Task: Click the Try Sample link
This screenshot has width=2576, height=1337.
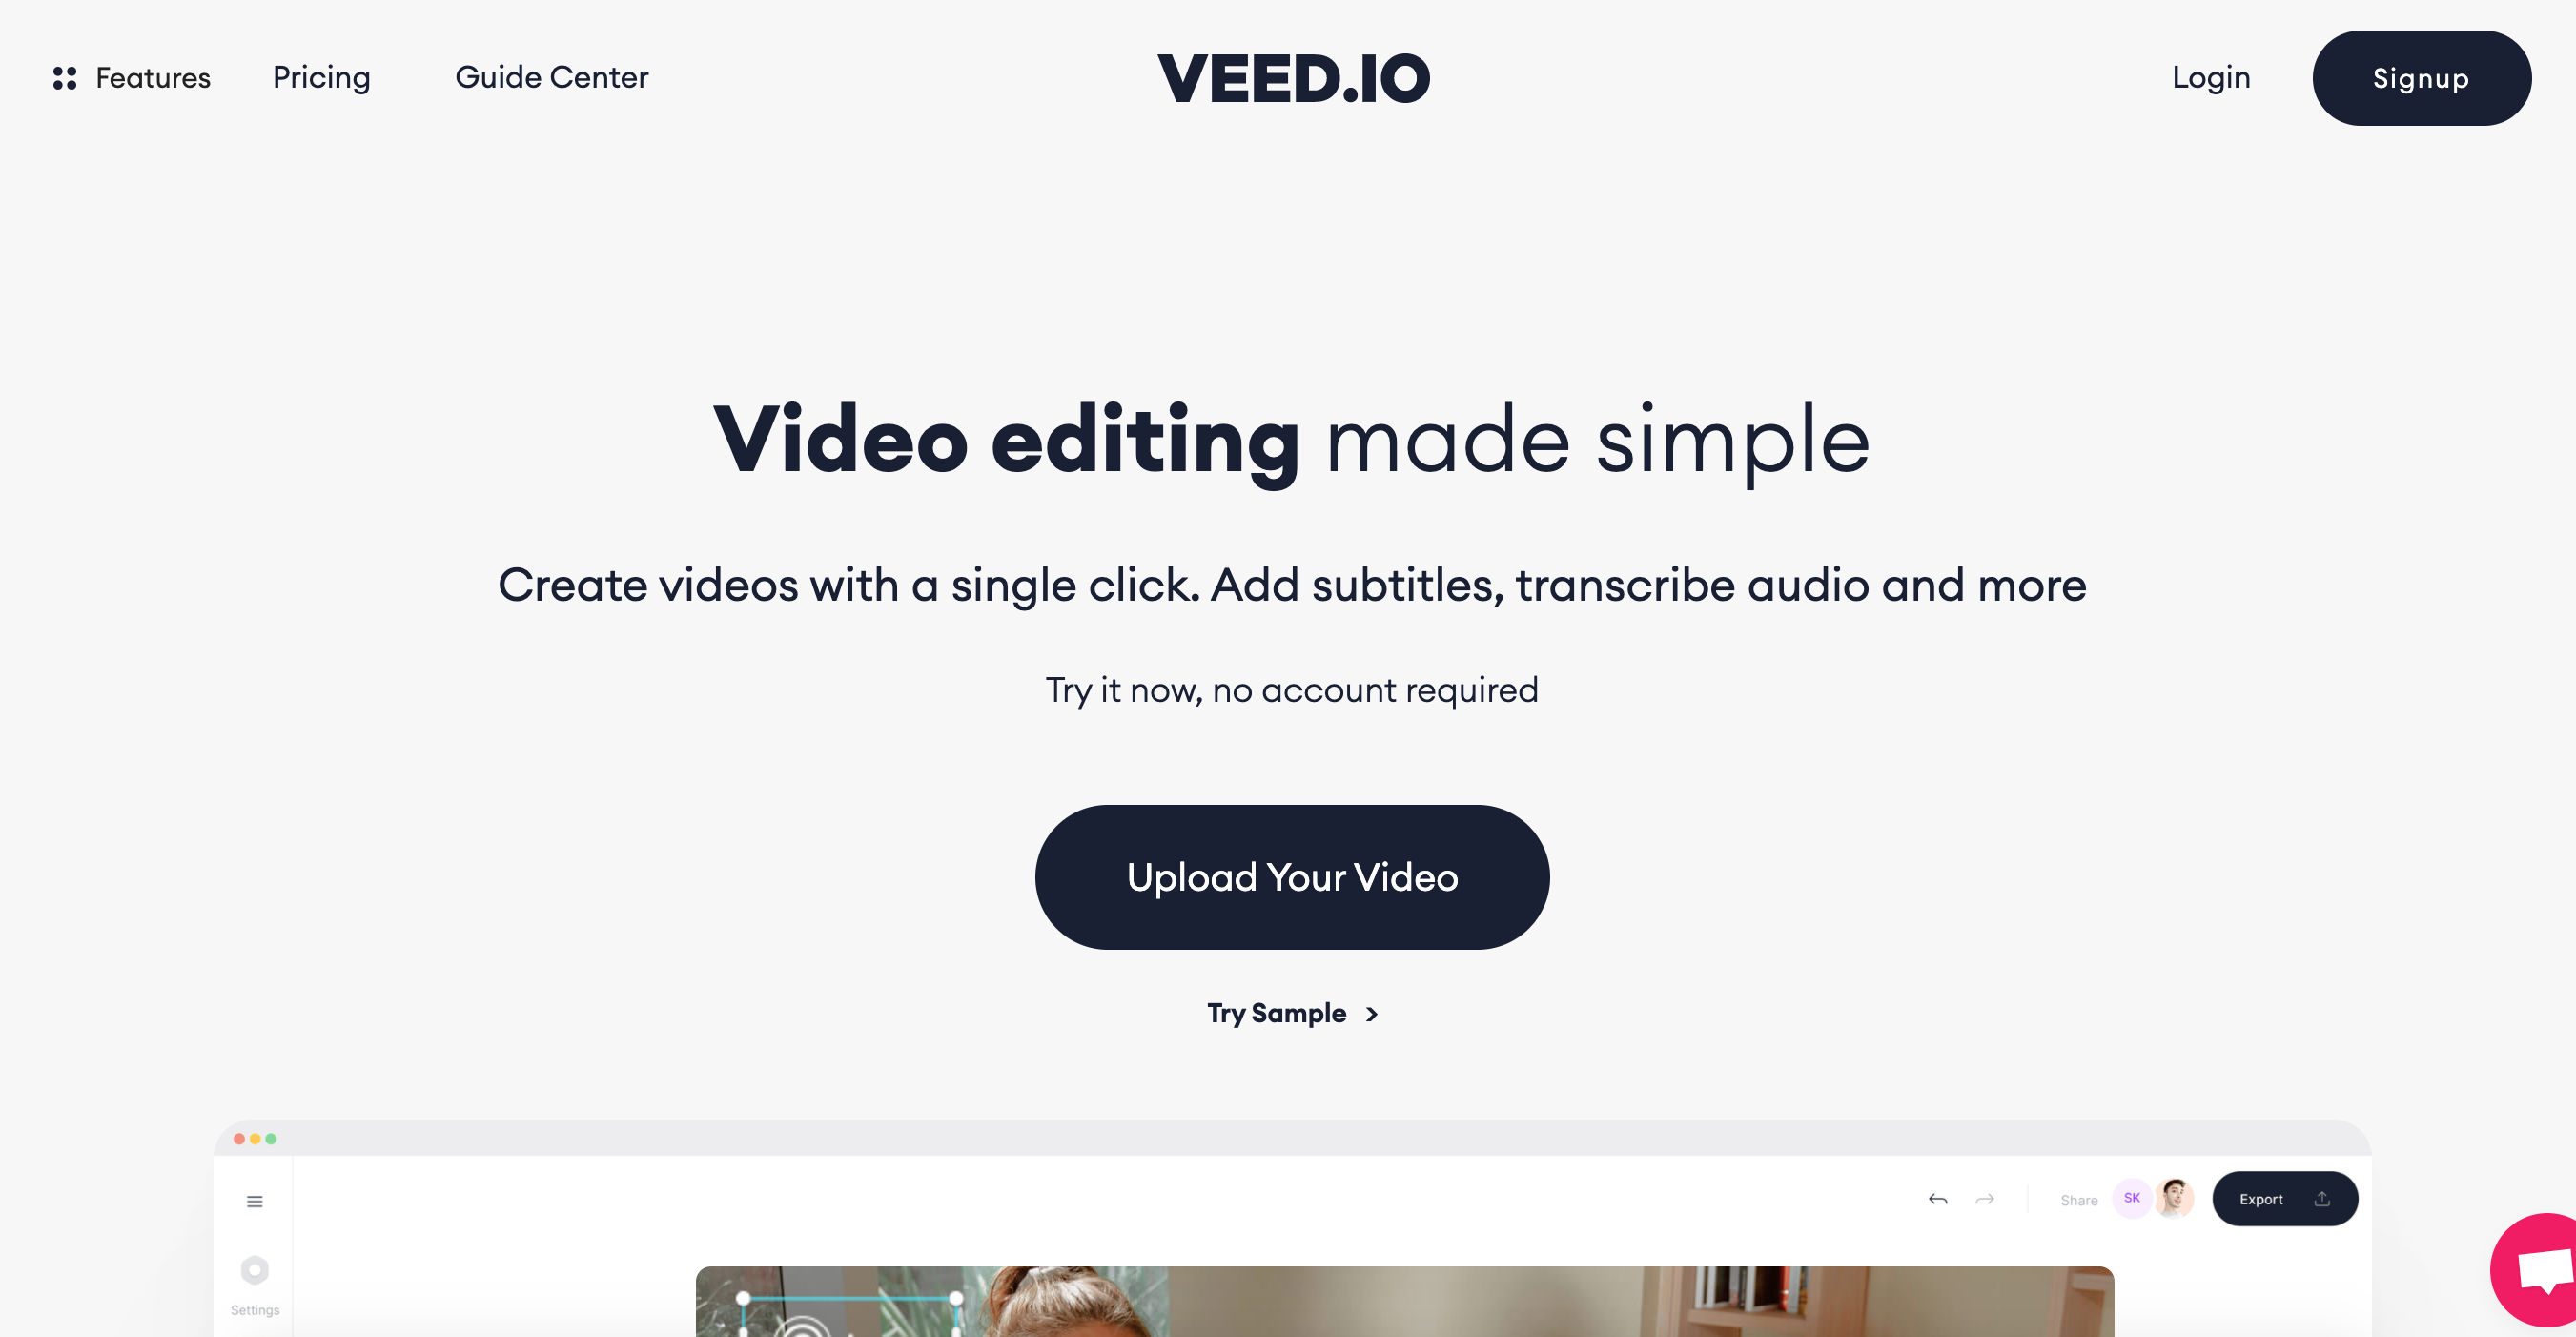Action: 1292,1014
